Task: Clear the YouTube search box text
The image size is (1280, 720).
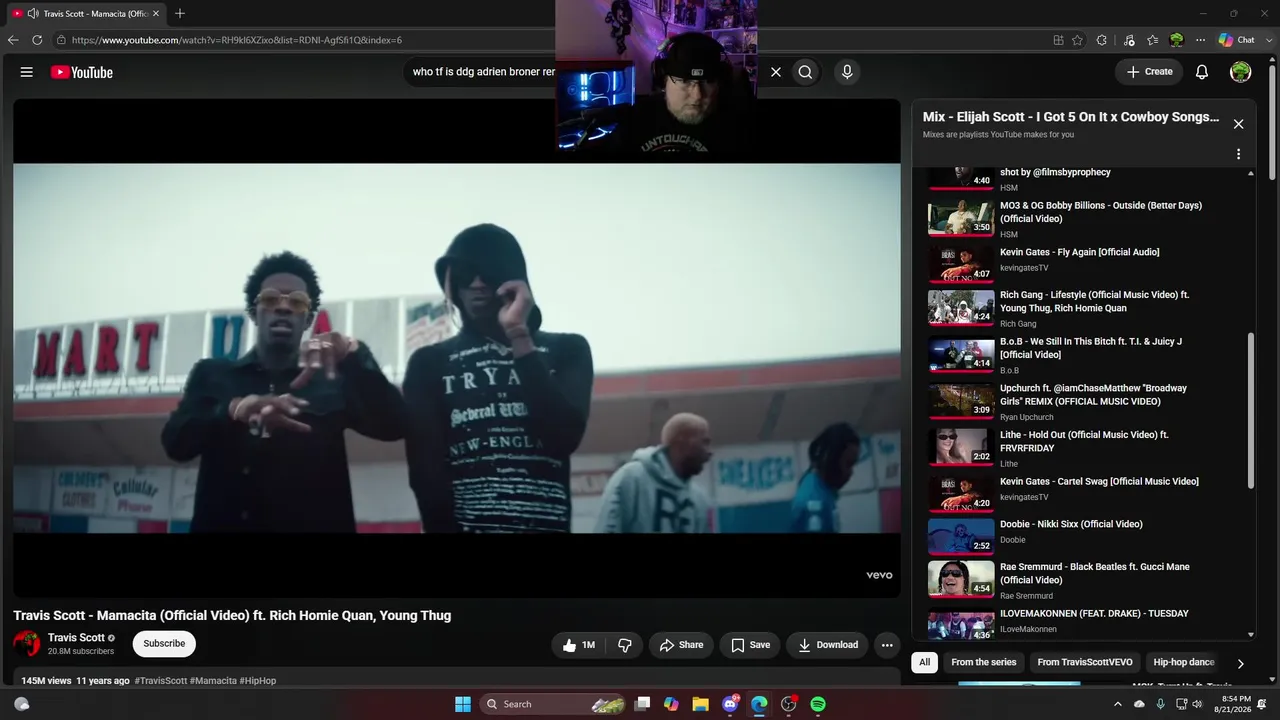Action: [775, 72]
